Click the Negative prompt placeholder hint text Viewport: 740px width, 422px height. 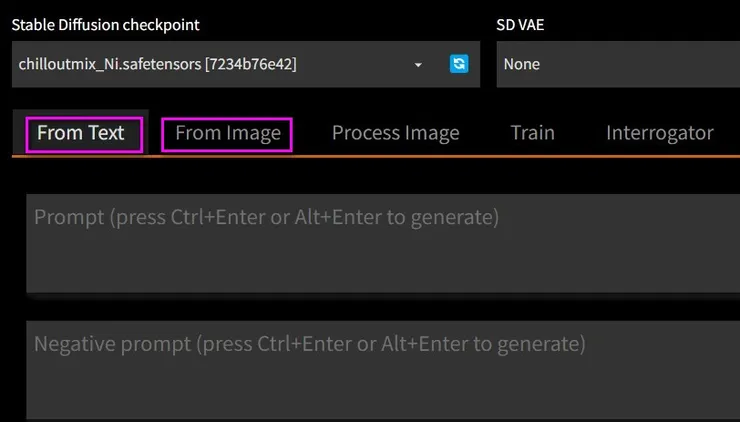tap(309, 344)
